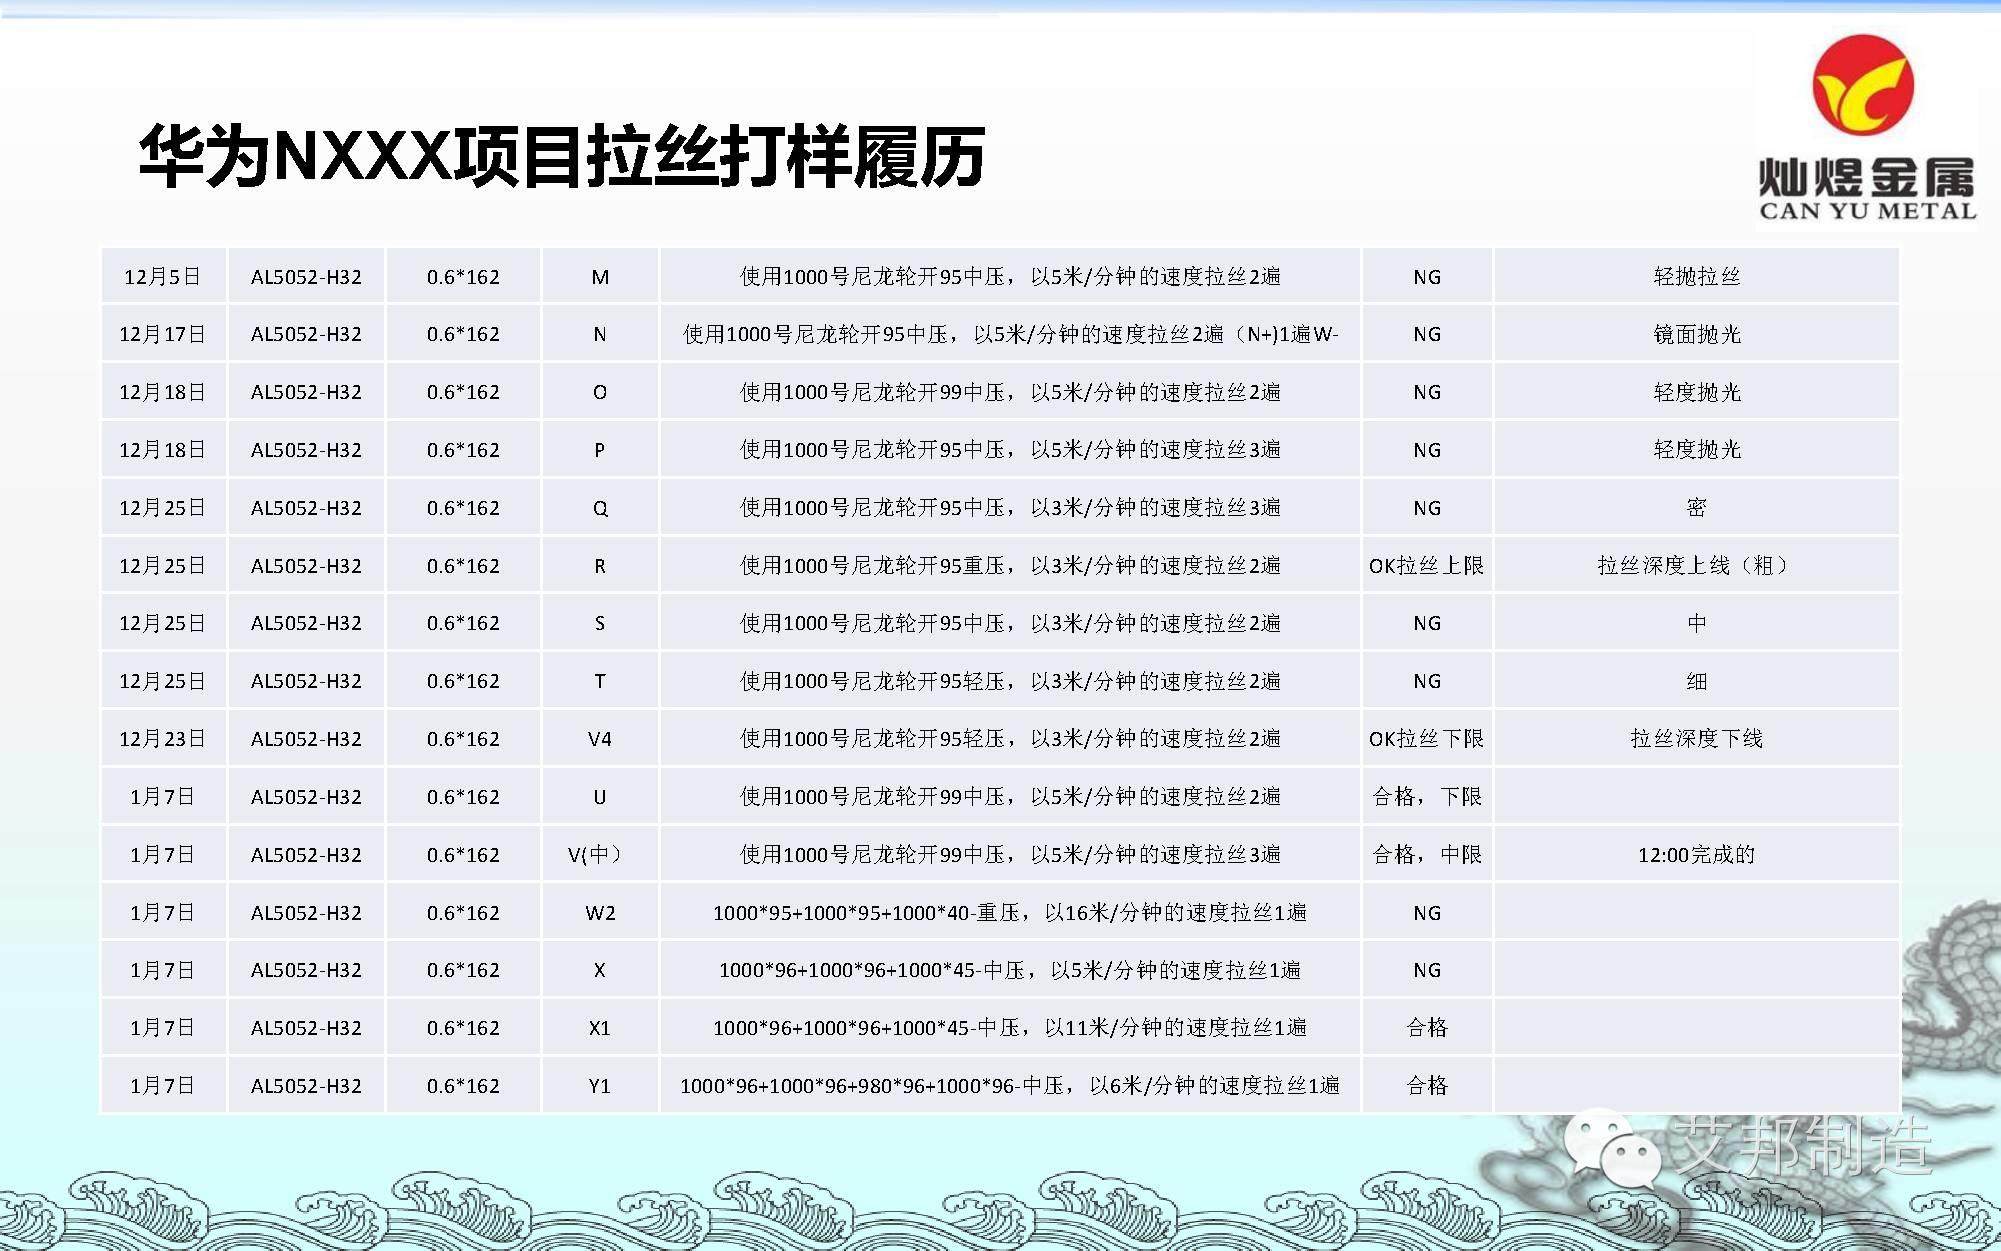Select the date cell "12月5日"
The width and height of the screenshot is (2001, 1251).
163,277
